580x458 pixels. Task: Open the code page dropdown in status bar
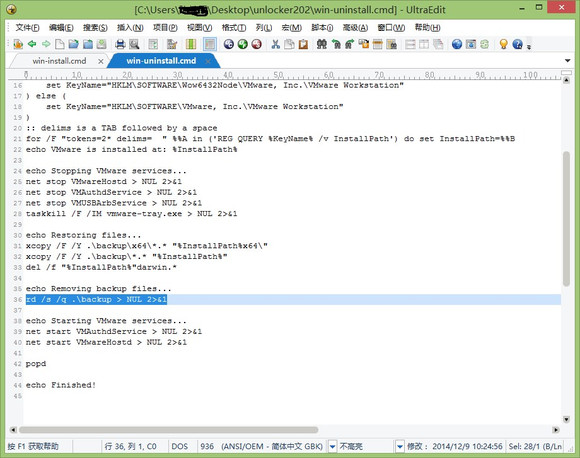pos(332,447)
